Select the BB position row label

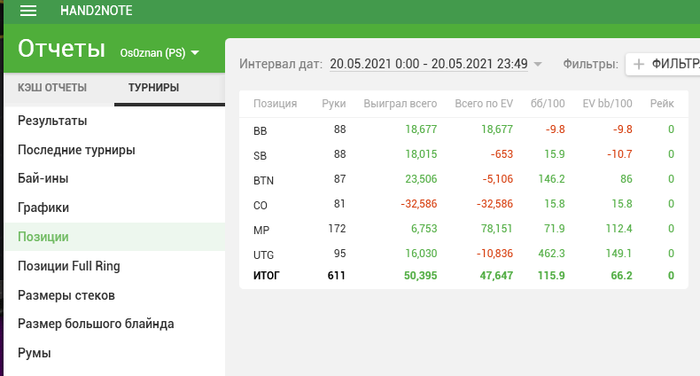coord(260,131)
